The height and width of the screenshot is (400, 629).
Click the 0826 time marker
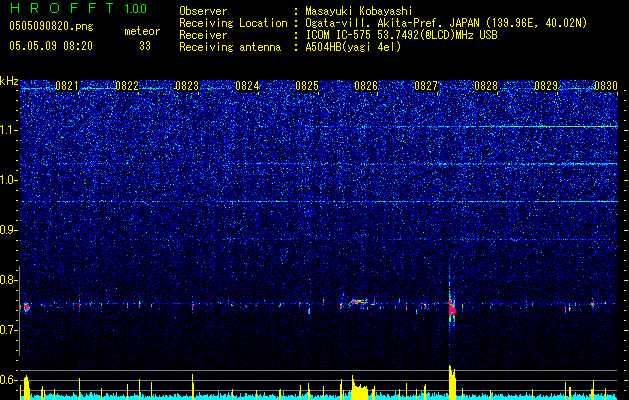366,86
